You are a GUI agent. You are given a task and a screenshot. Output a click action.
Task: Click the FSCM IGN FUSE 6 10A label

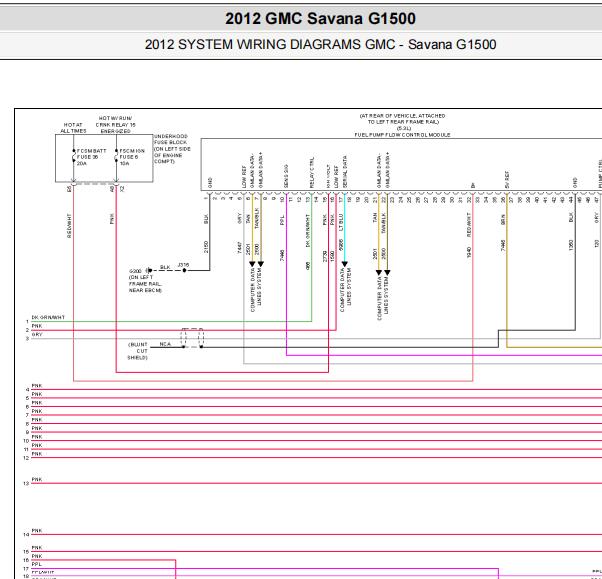(132, 157)
